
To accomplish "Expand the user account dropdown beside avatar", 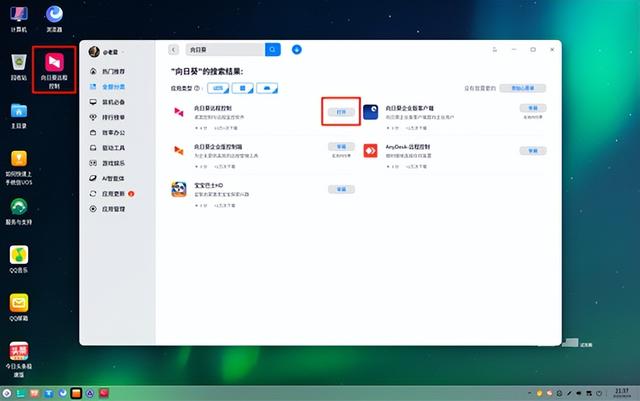I will pos(122,52).
